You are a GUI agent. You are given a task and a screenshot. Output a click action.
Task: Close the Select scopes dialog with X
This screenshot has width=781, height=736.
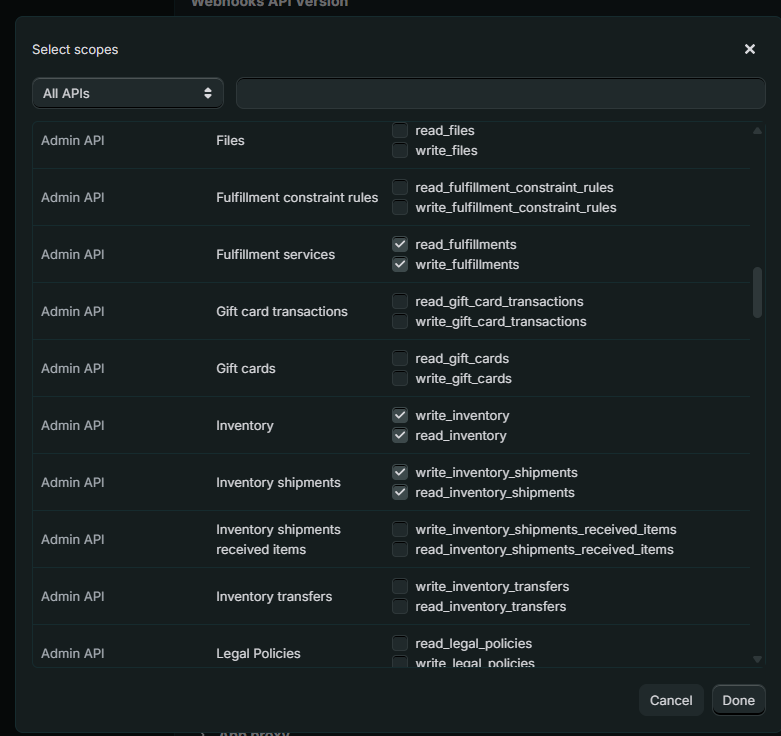pos(750,49)
